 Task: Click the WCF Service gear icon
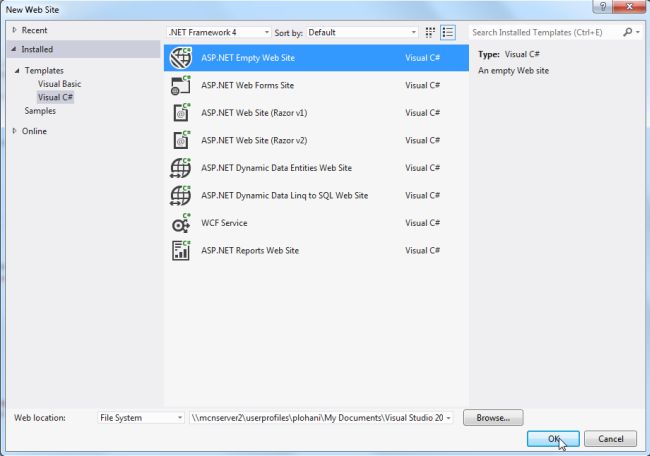pos(181,223)
